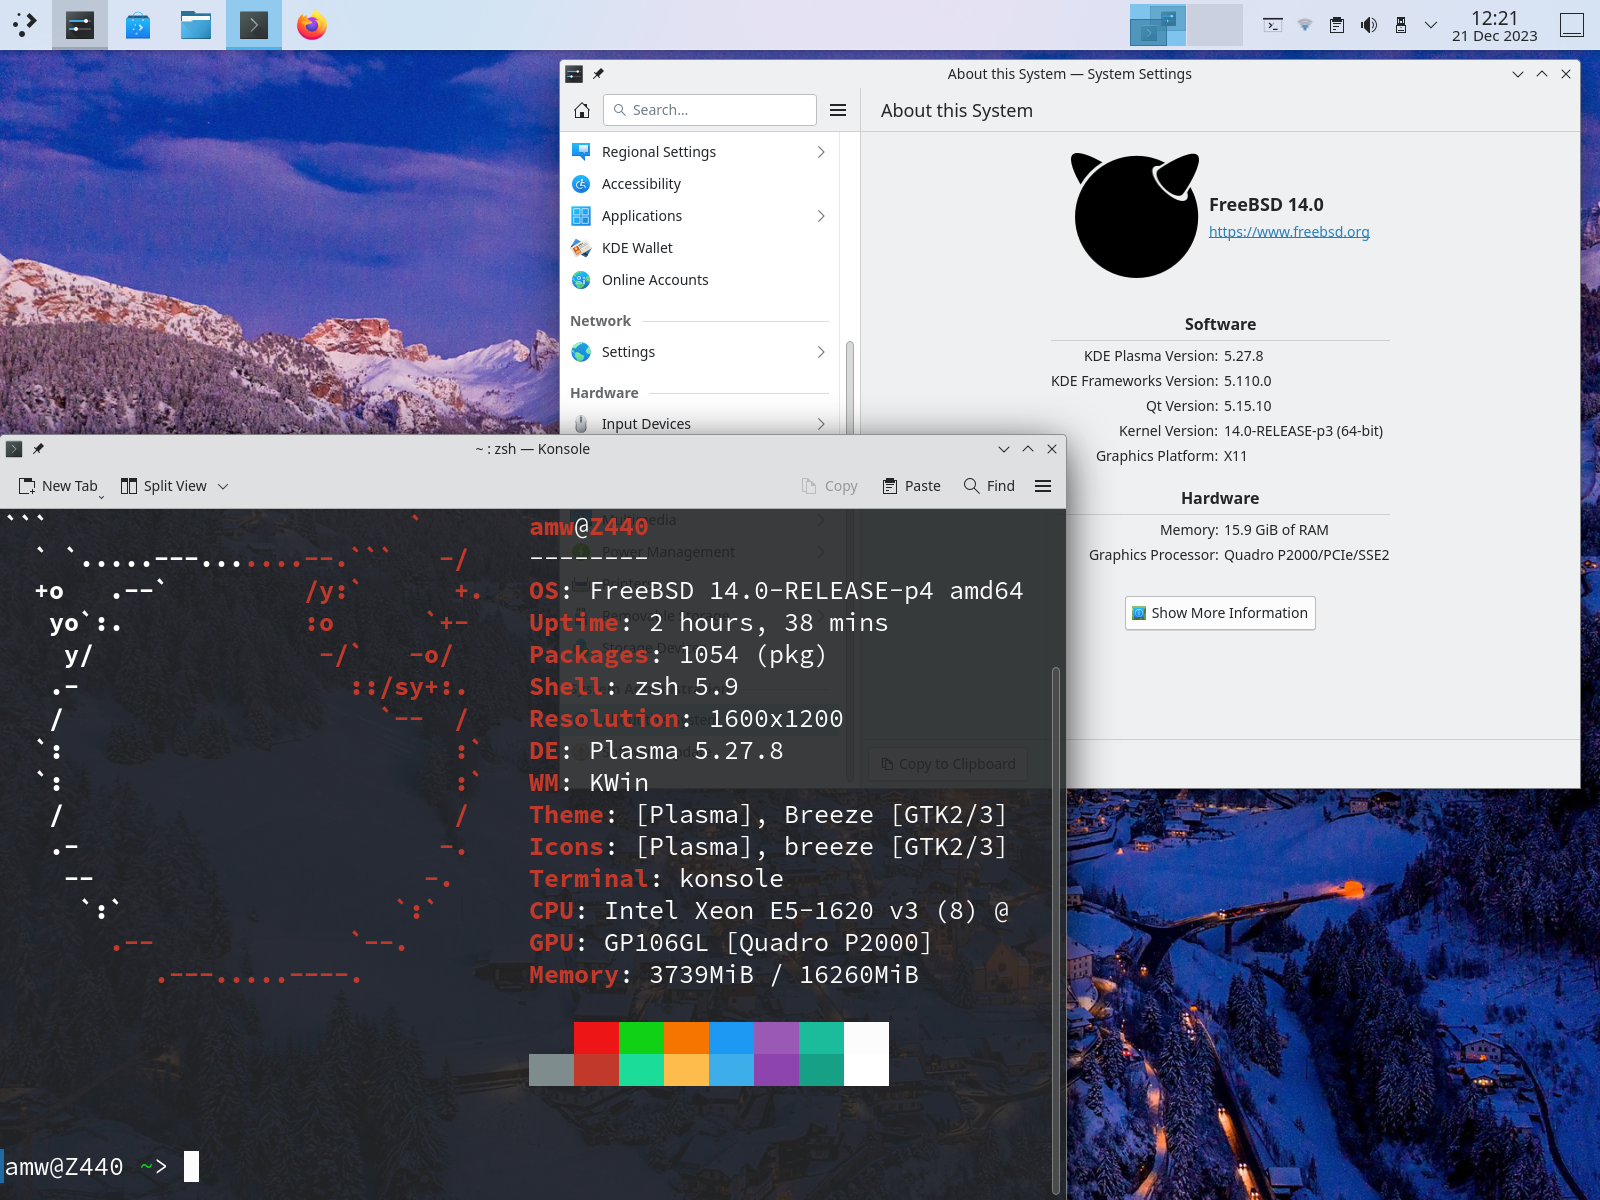
Task: Open audio volume tray icon
Action: coord(1369,25)
